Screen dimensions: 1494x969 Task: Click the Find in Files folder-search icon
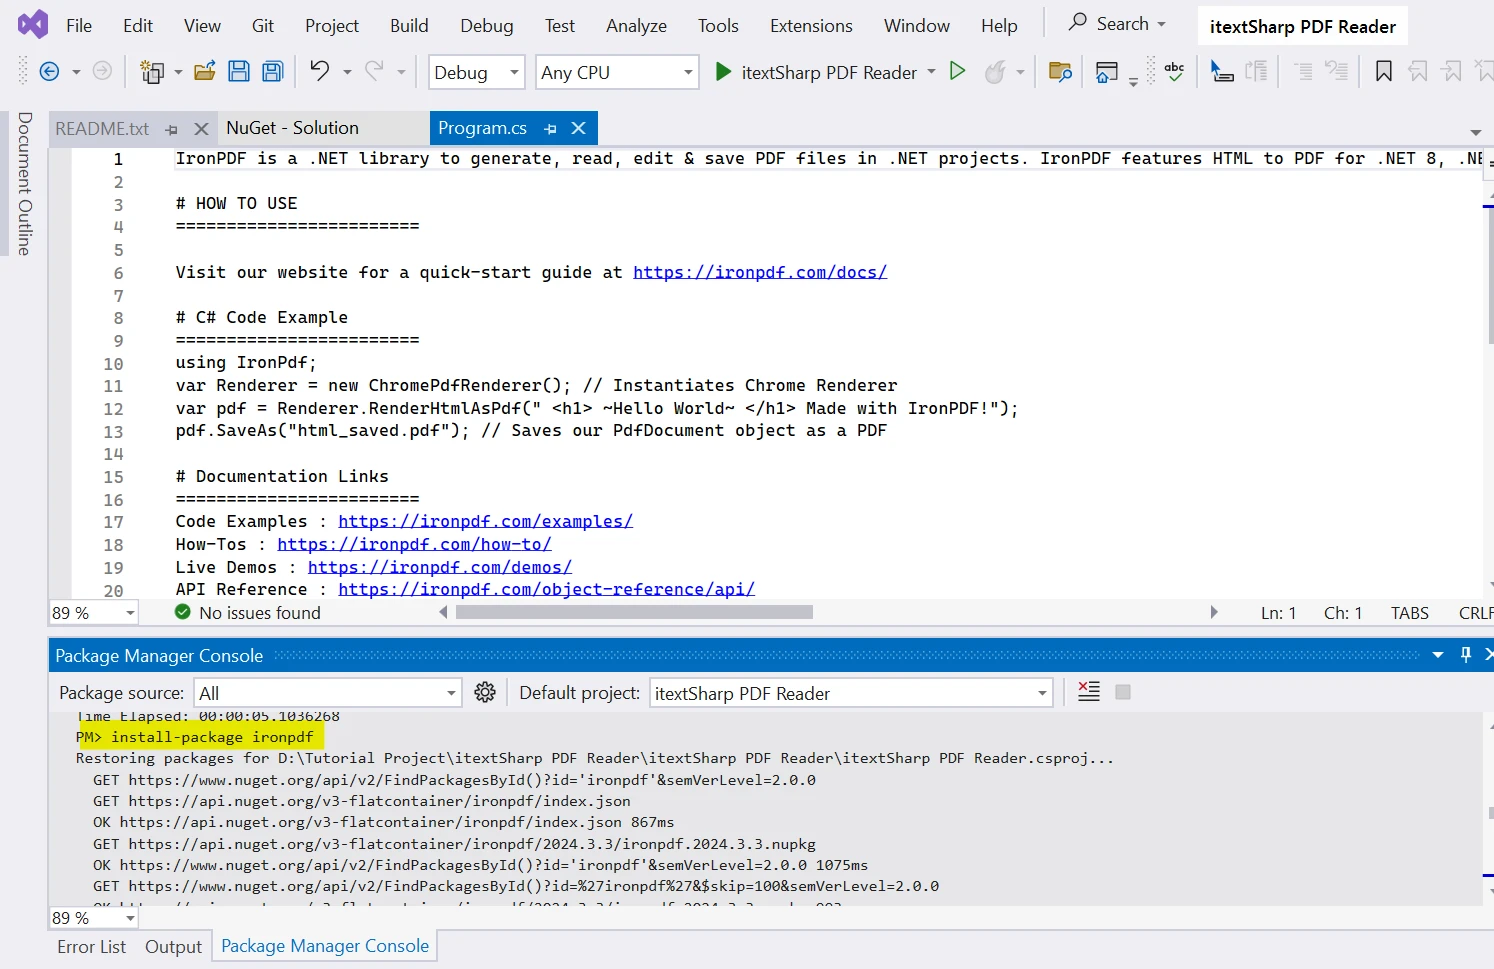[1060, 71]
